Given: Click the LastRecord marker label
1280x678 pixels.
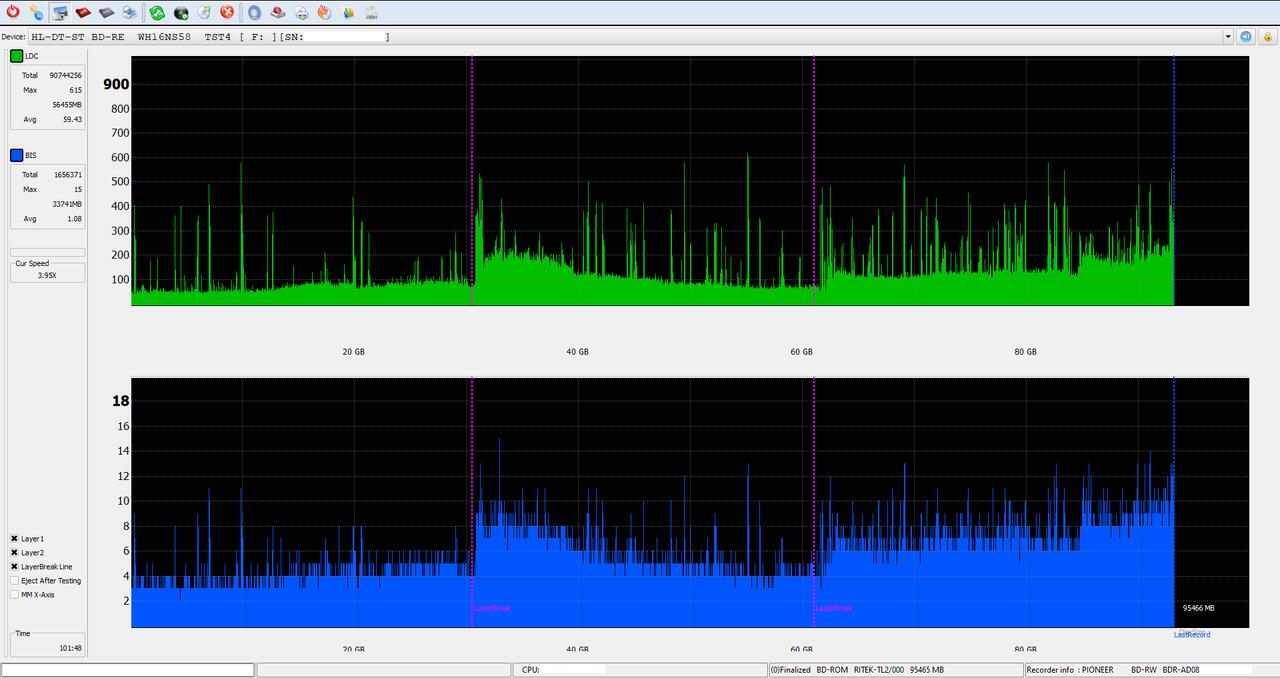Looking at the screenshot, I should click(1191, 634).
